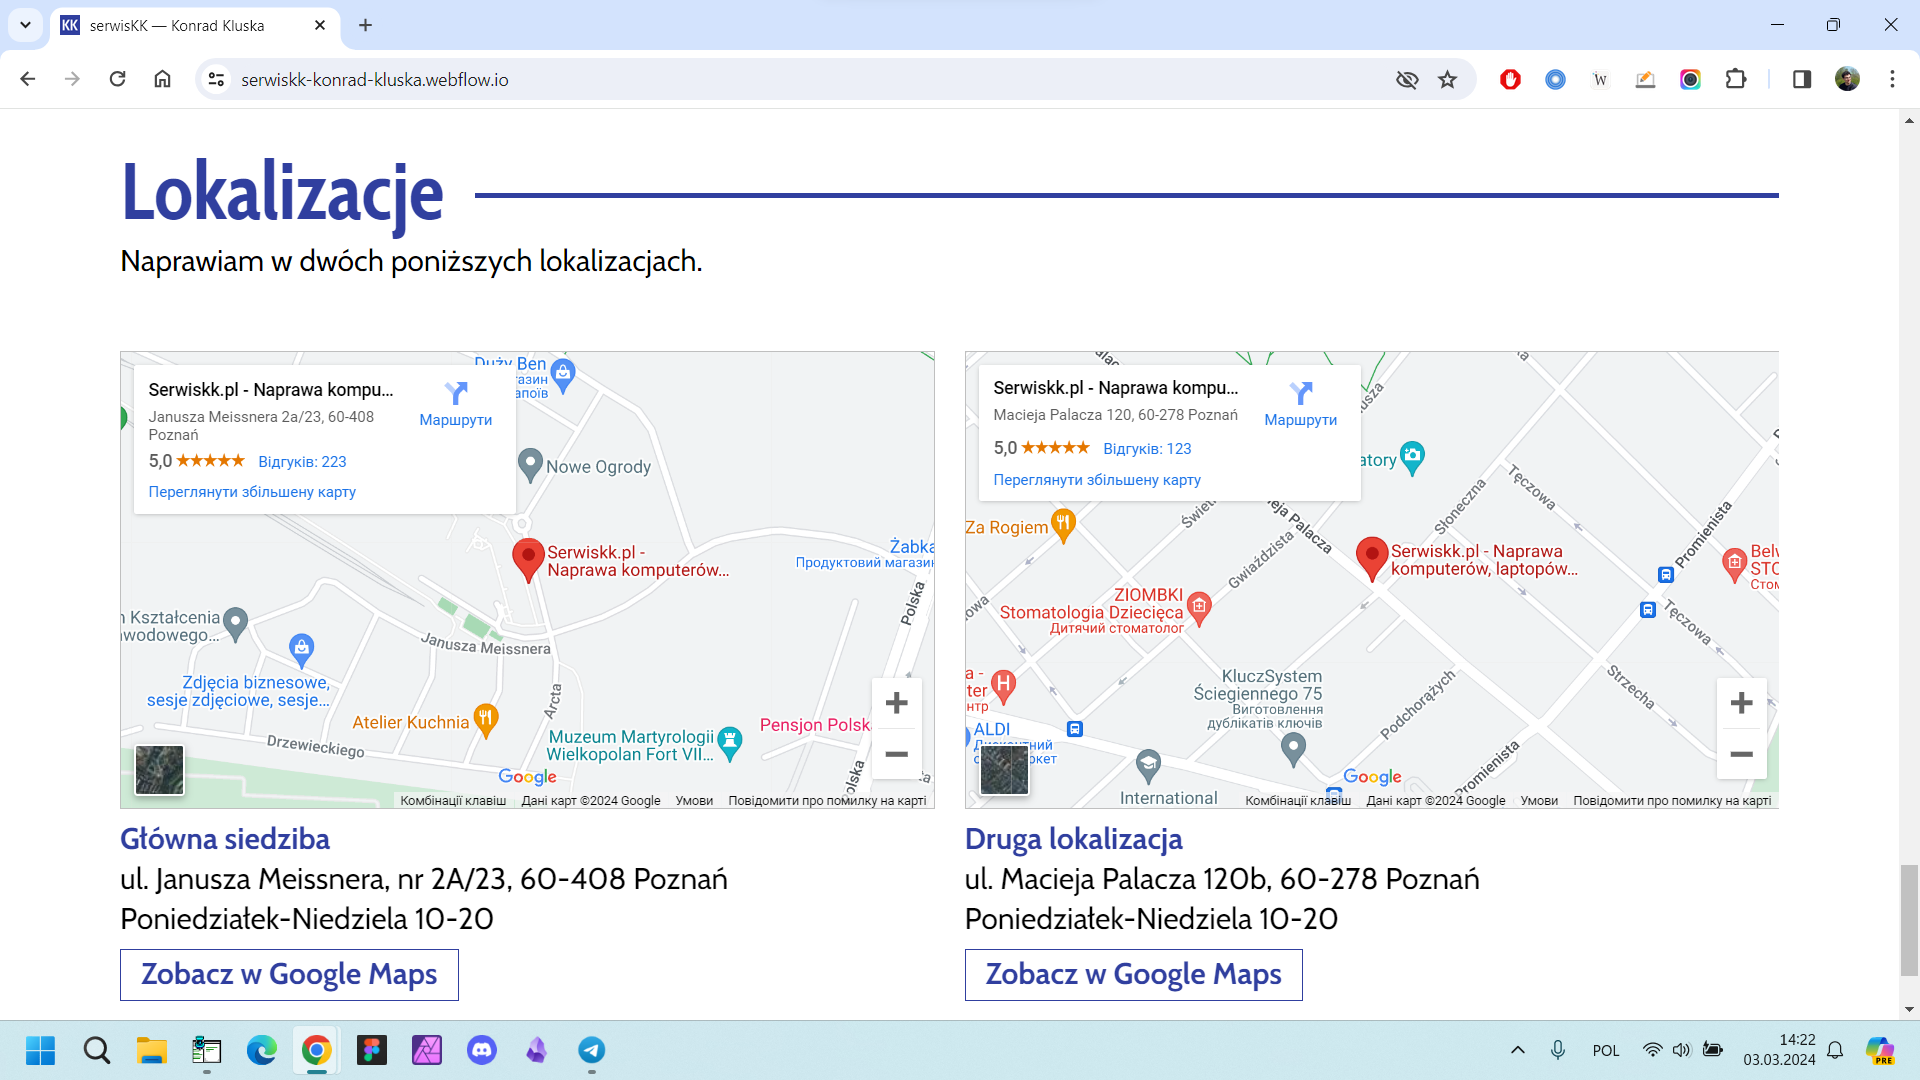1920x1080 pixels.
Task: Open reviews link Відгуків: 123
Action: pos(1147,449)
